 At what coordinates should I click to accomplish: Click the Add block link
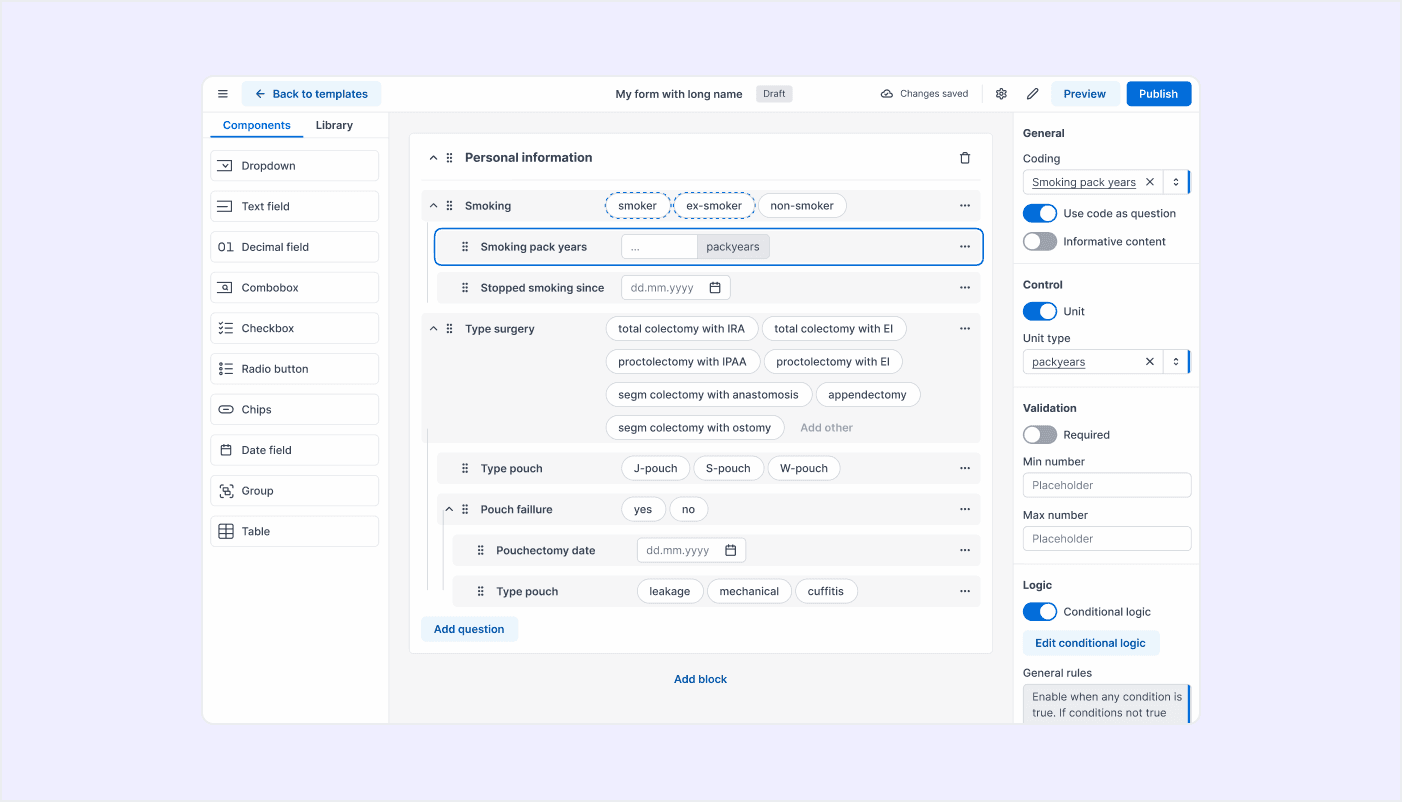click(700, 680)
